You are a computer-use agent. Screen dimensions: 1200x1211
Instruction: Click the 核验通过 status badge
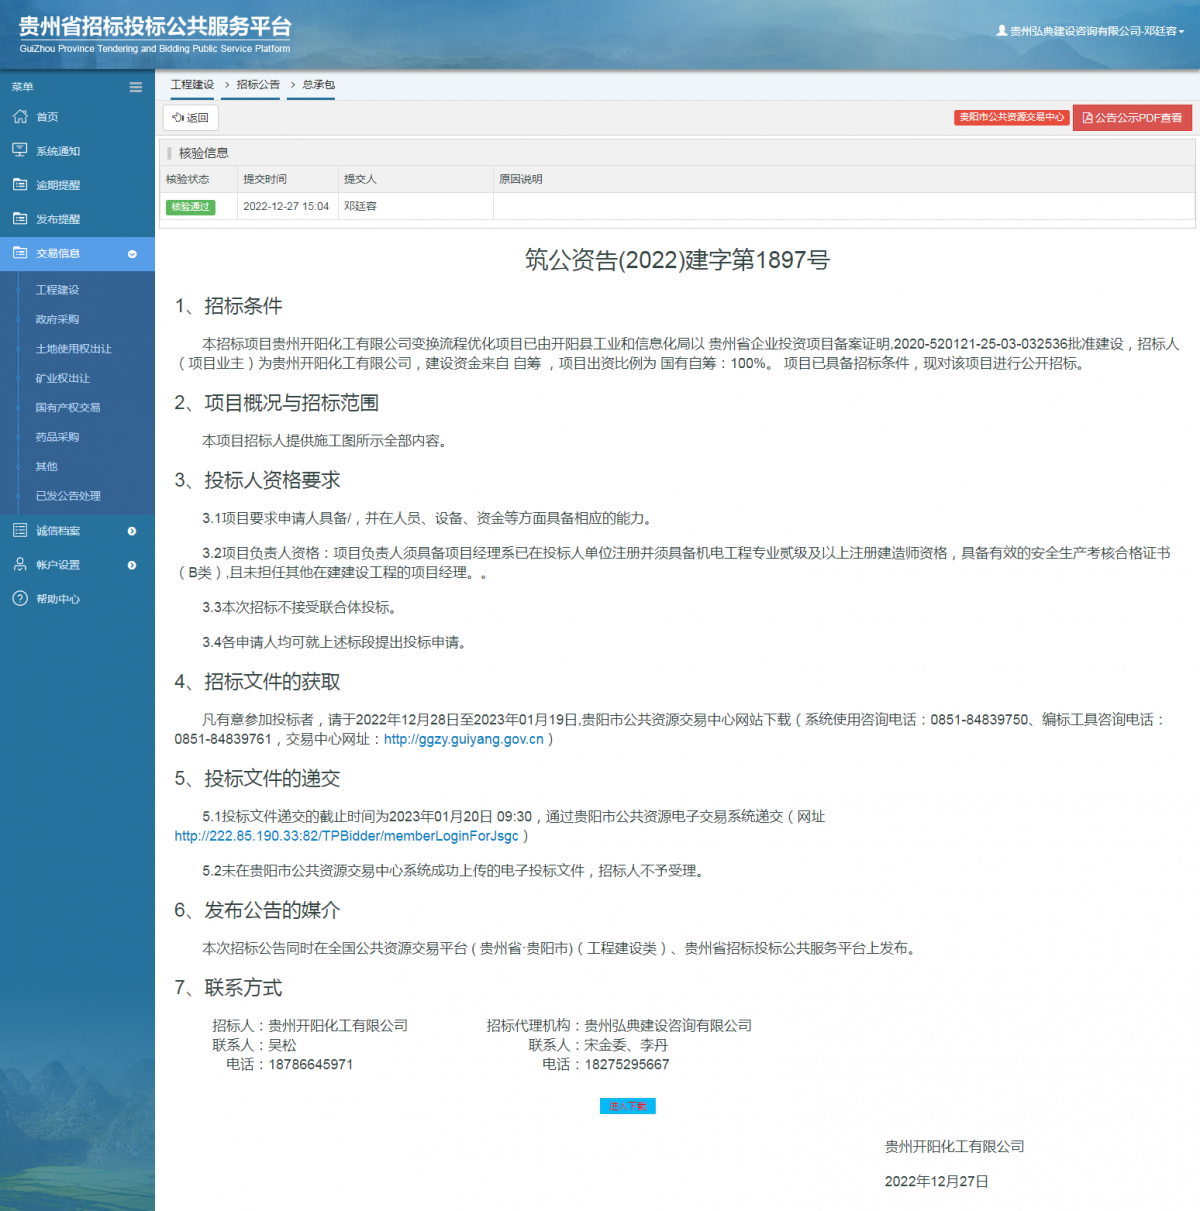(x=190, y=207)
